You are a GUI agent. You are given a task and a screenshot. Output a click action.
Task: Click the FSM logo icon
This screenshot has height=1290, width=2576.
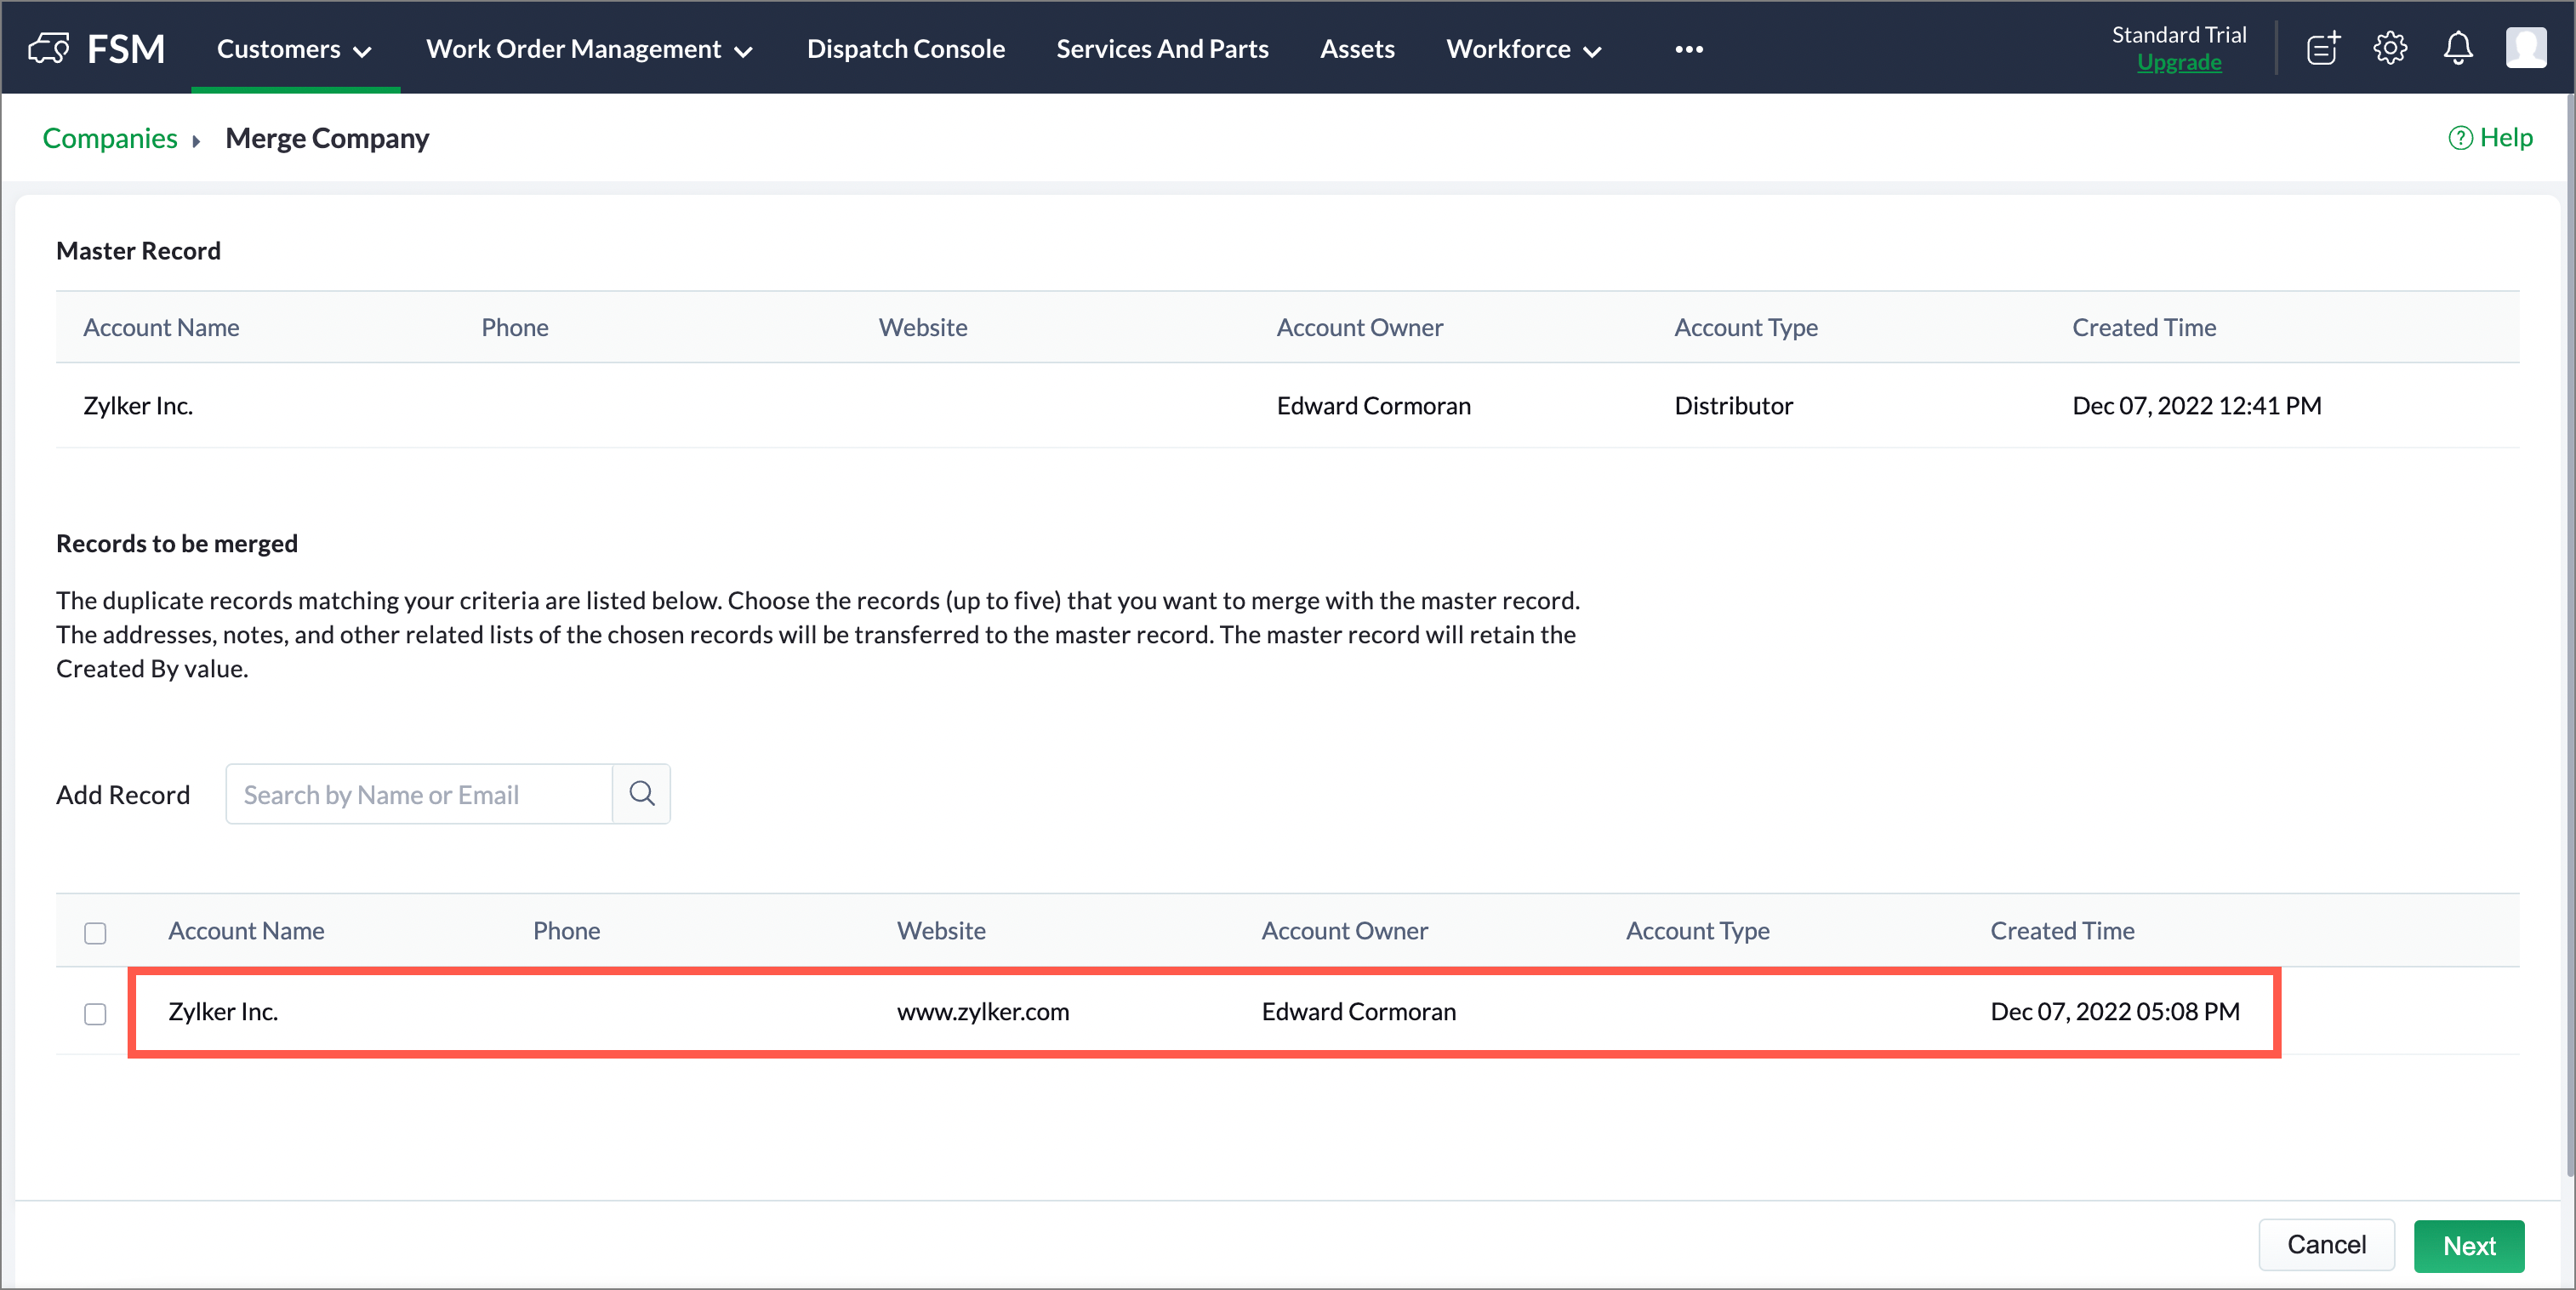[x=48, y=47]
